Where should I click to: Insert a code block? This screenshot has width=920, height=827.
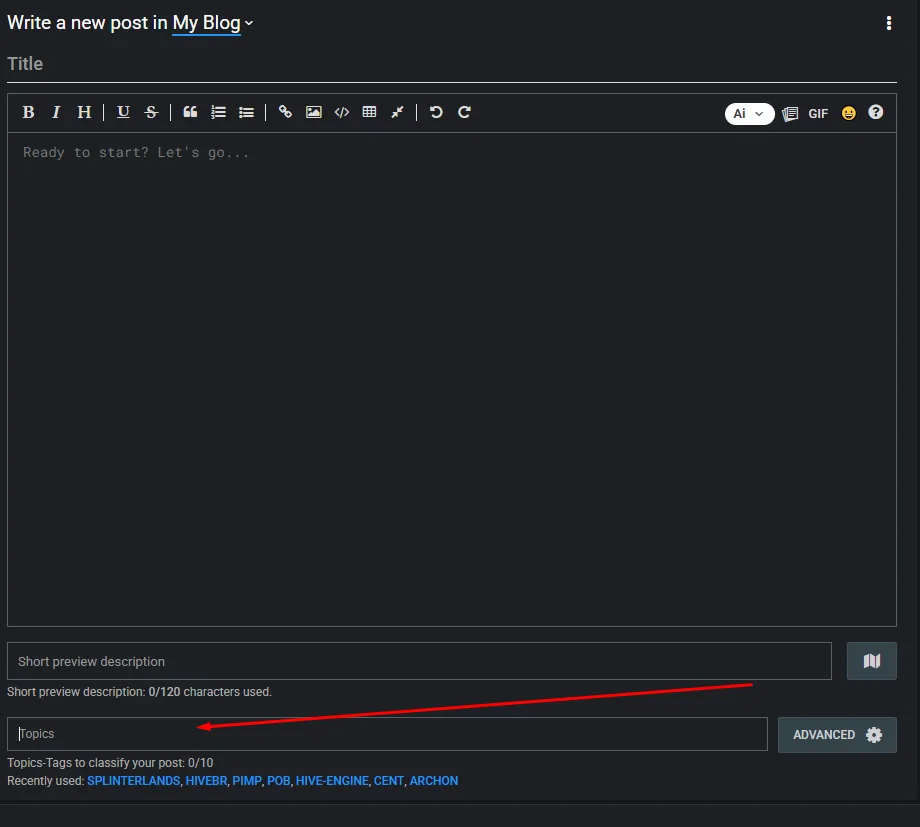[x=341, y=112]
